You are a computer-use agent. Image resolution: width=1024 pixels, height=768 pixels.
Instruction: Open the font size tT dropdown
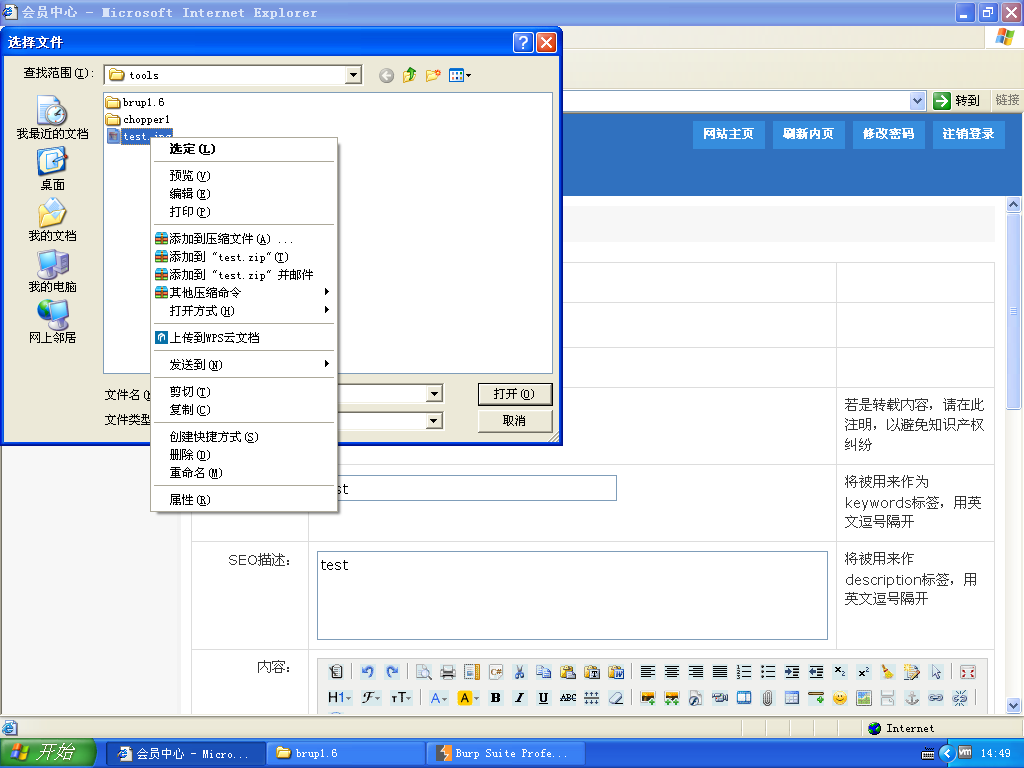[401, 697]
